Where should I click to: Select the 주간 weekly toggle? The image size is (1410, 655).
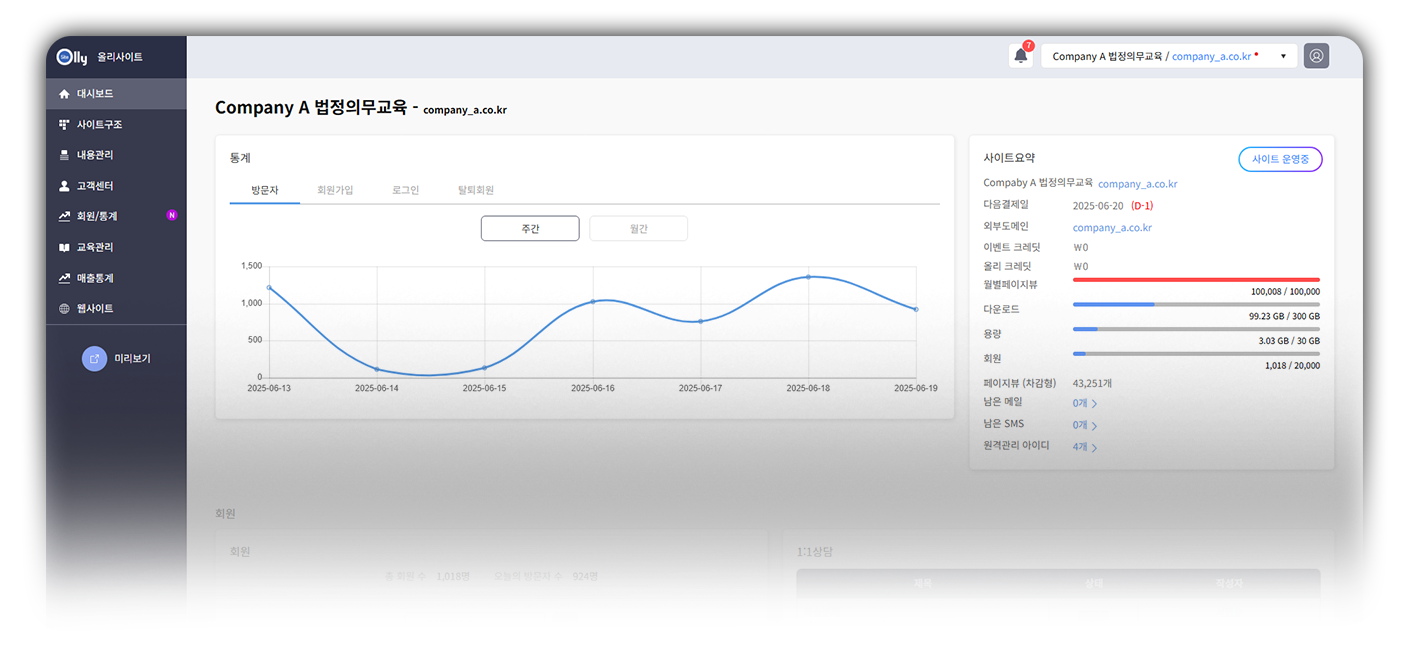(530, 229)
